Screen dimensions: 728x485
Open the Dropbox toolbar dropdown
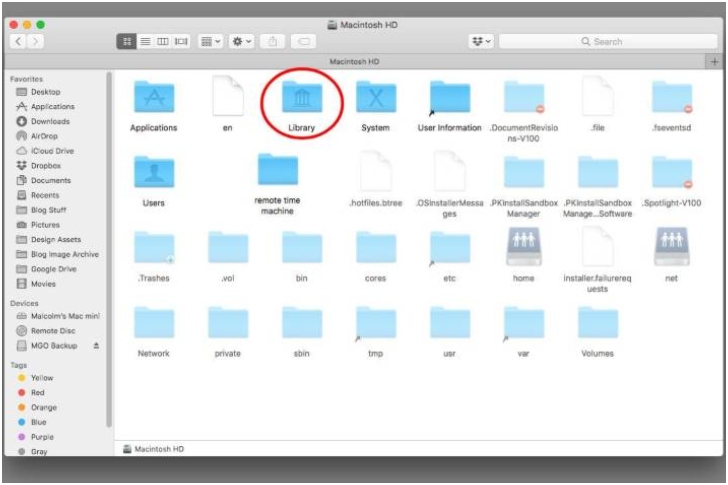tap(481, 41)
